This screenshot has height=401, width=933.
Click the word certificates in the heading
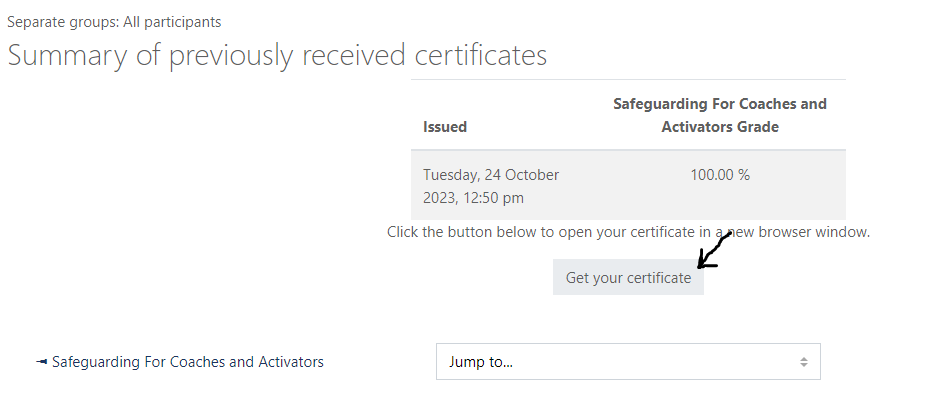[481, 55]
